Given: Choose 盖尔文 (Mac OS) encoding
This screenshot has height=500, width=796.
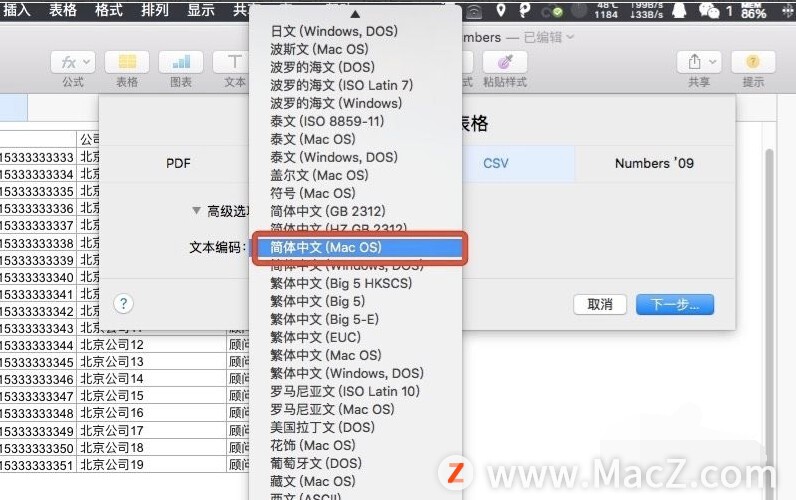Looking at the screenshot, I should click(x=355, y=175).
